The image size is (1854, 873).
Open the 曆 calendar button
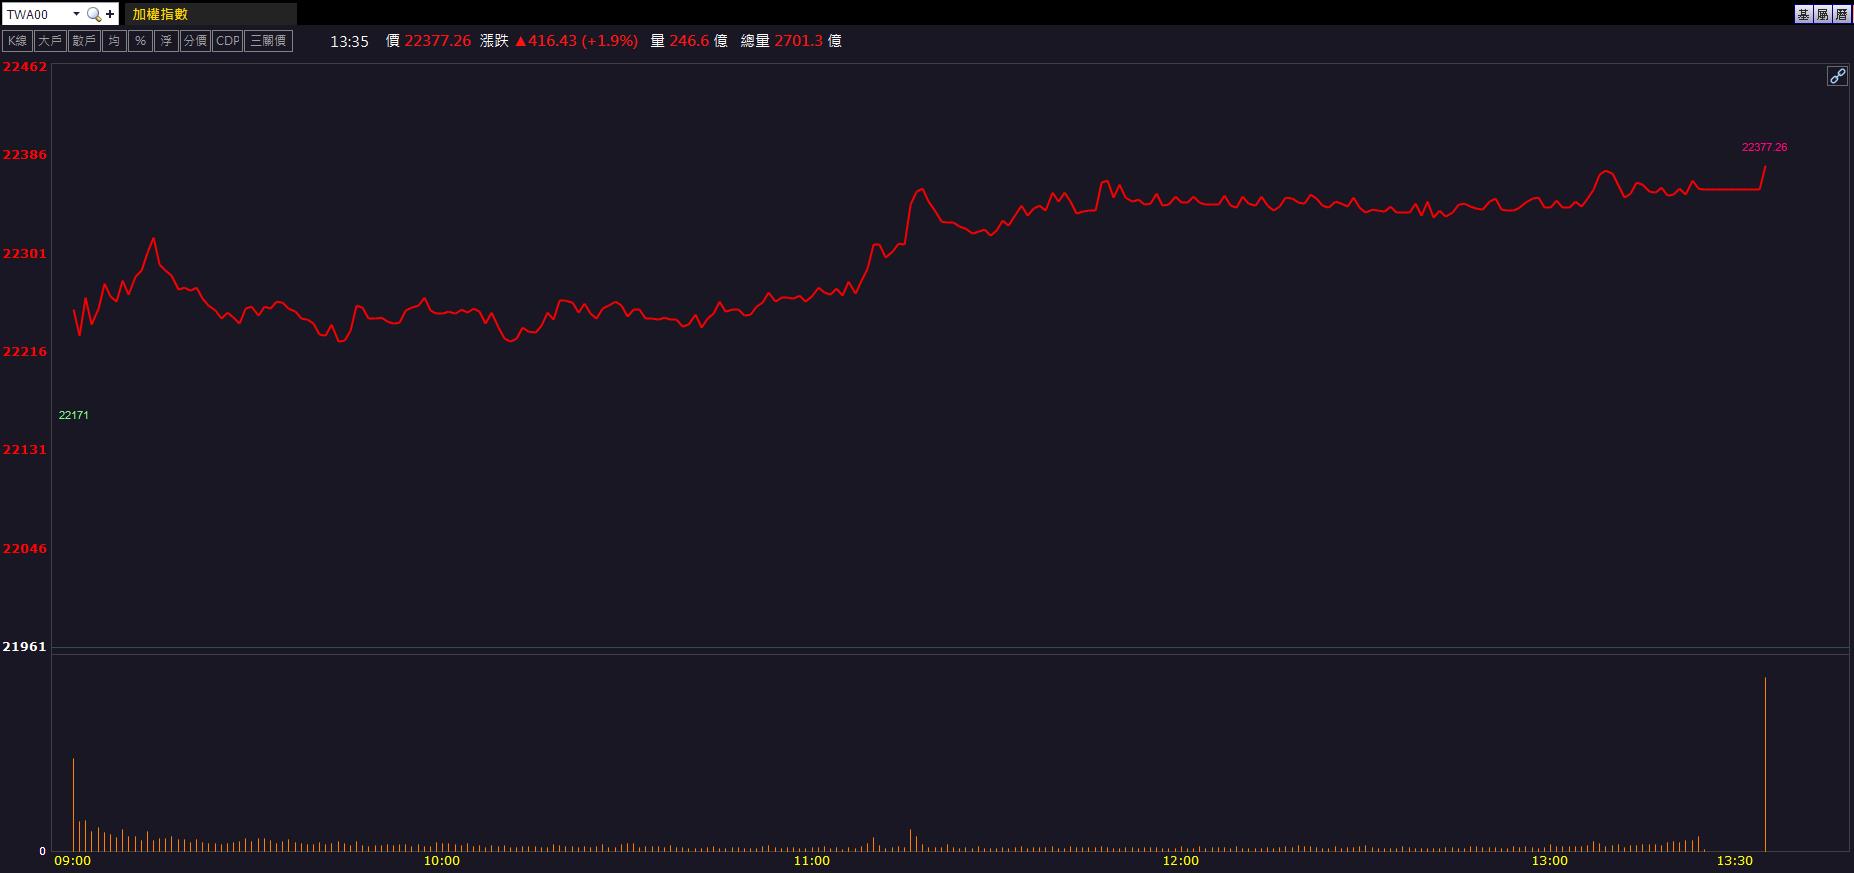click(1842, 14)
